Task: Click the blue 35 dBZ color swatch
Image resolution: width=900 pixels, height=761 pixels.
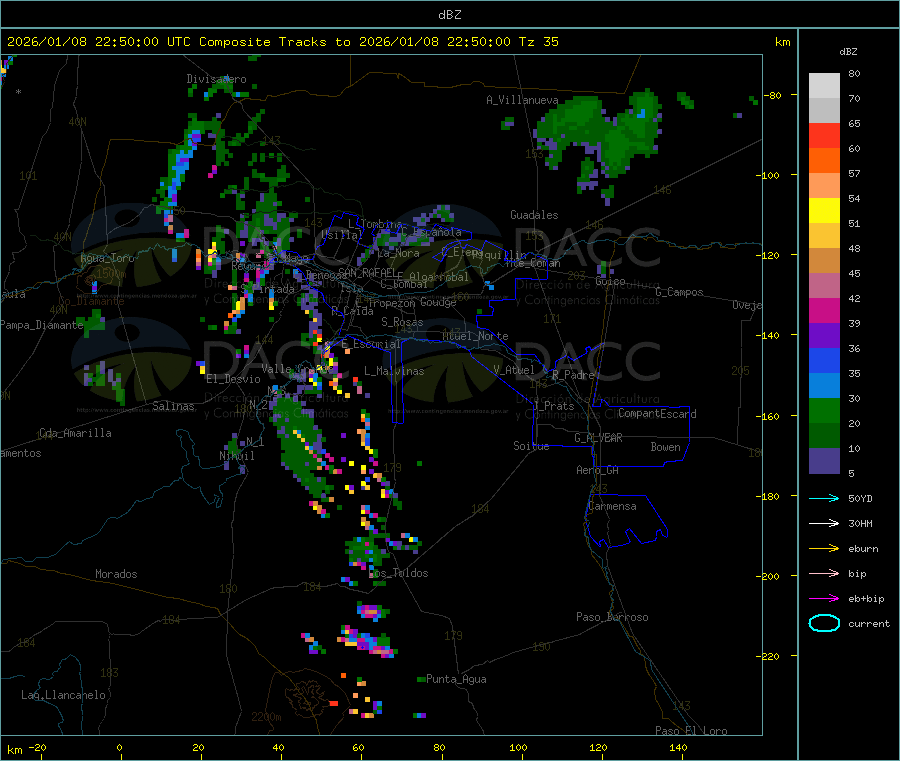Action: 824,360
